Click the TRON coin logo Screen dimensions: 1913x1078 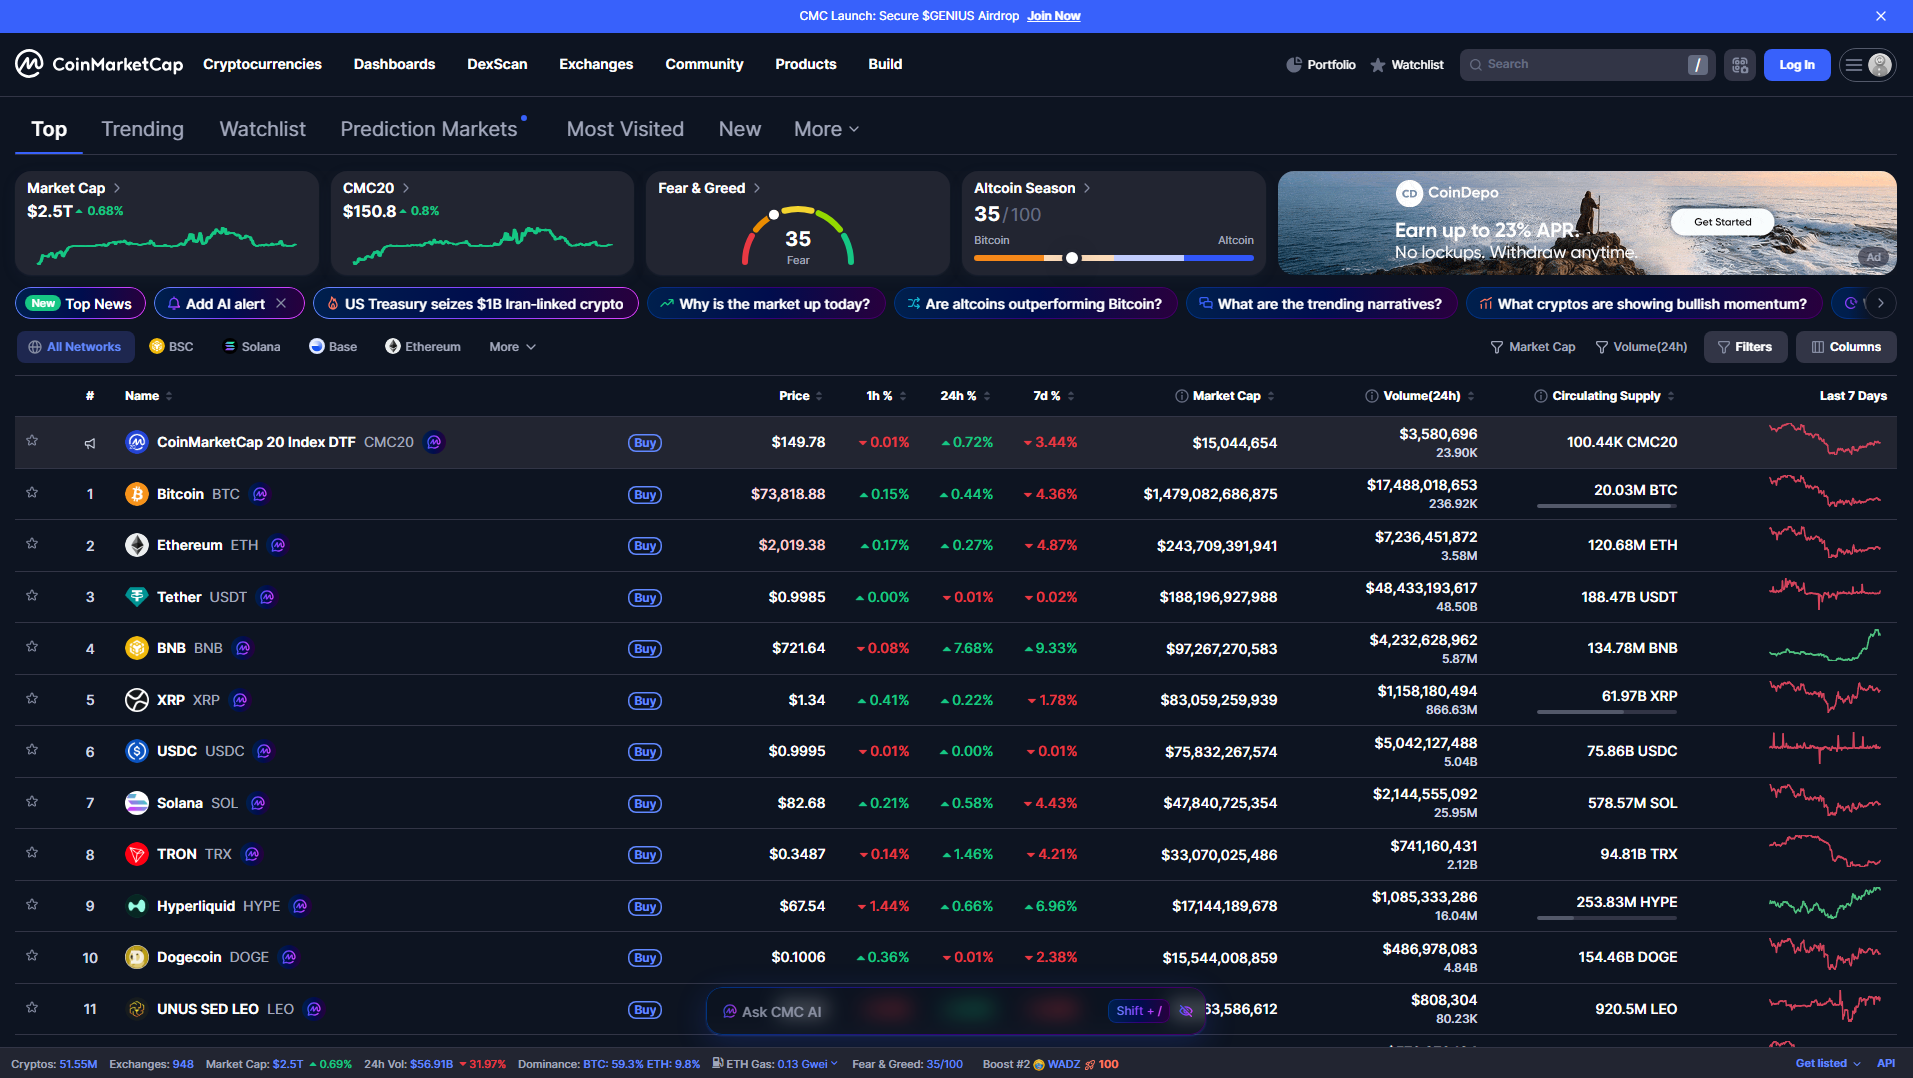(137, 854)
